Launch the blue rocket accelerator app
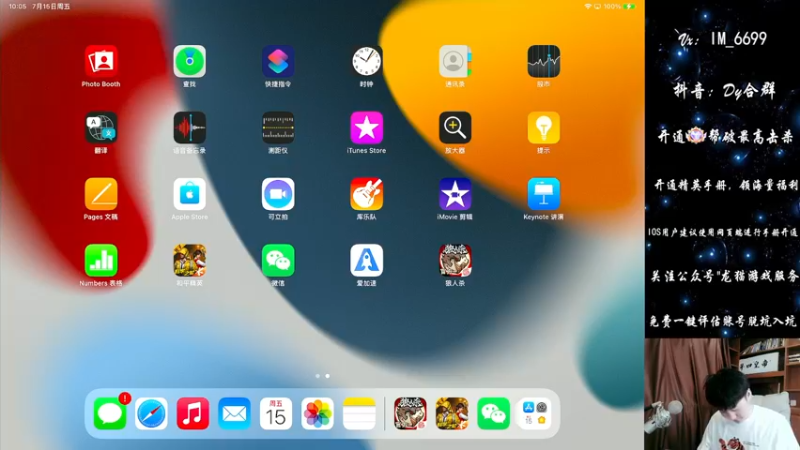Viewport: 800px width, 450px height. tap(366, 260)
